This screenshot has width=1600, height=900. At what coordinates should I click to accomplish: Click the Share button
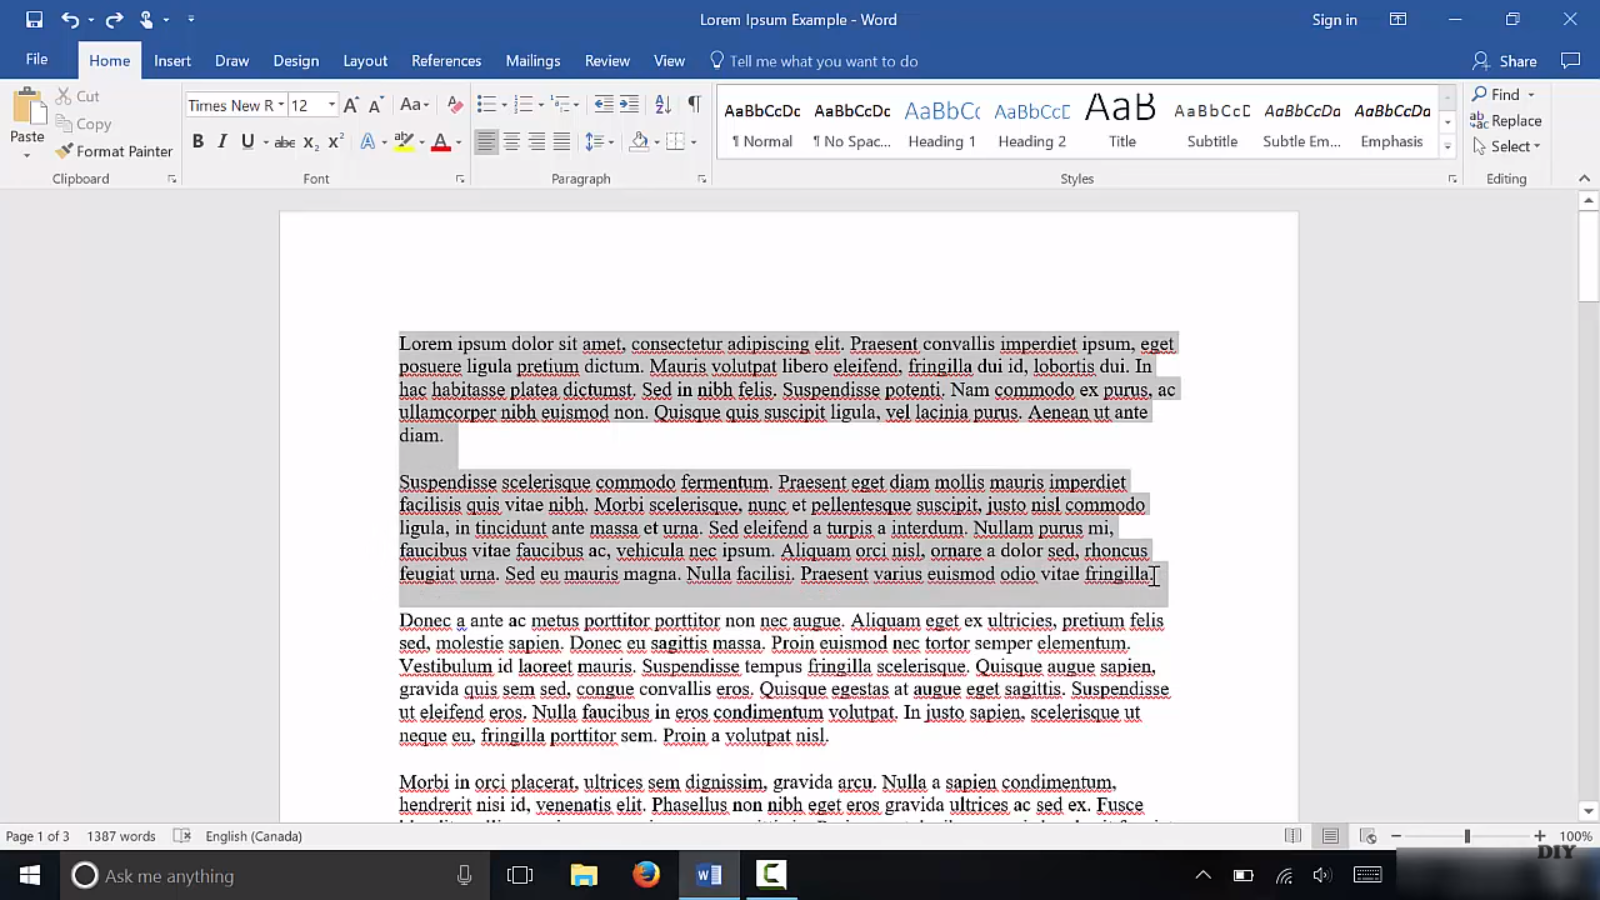point(1505,61)
